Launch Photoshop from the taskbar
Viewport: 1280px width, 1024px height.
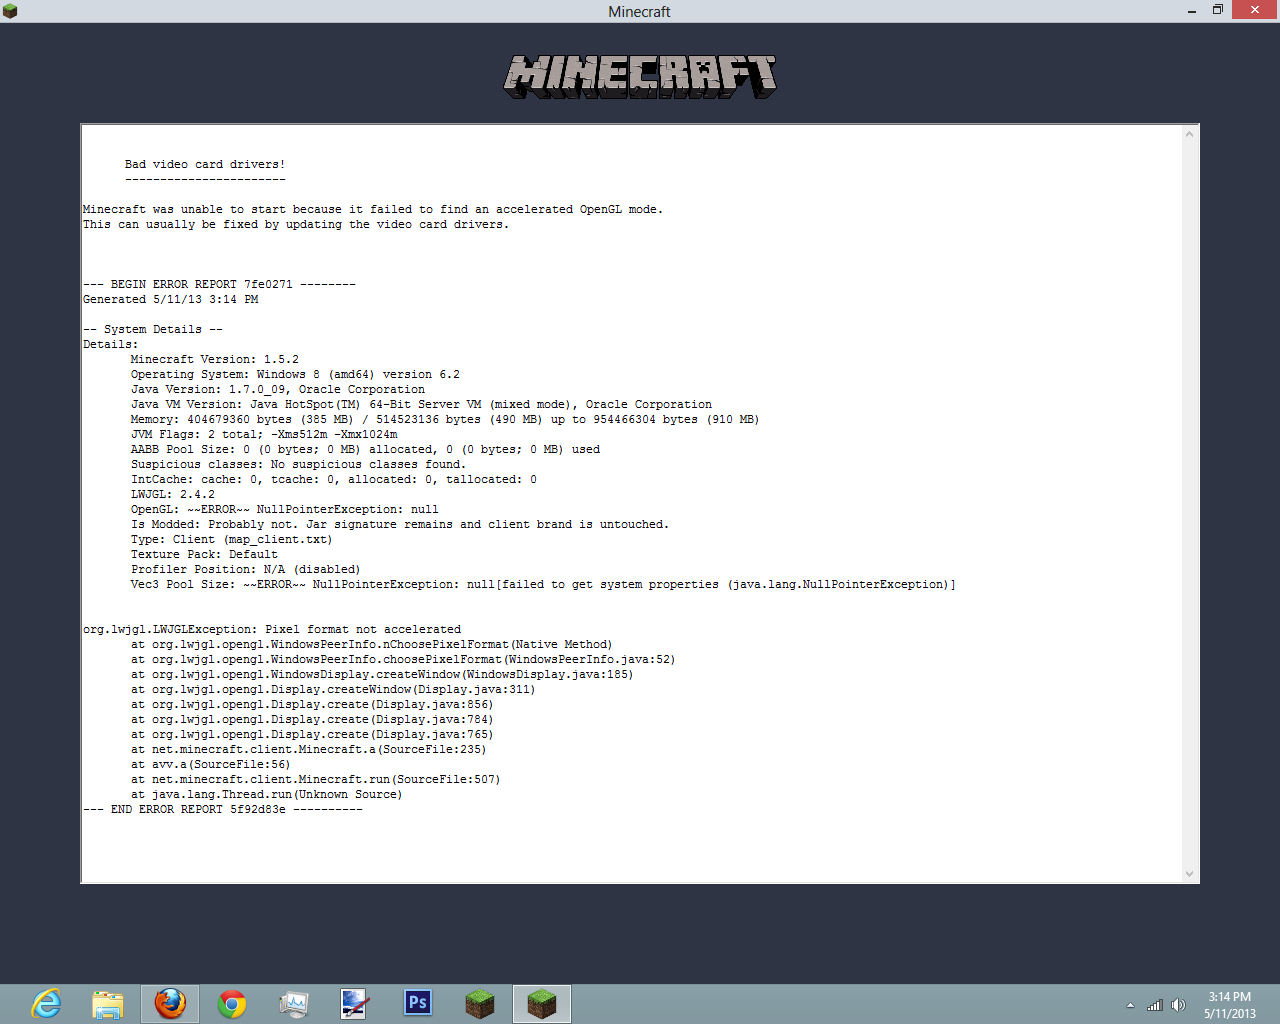(418, 1003)
